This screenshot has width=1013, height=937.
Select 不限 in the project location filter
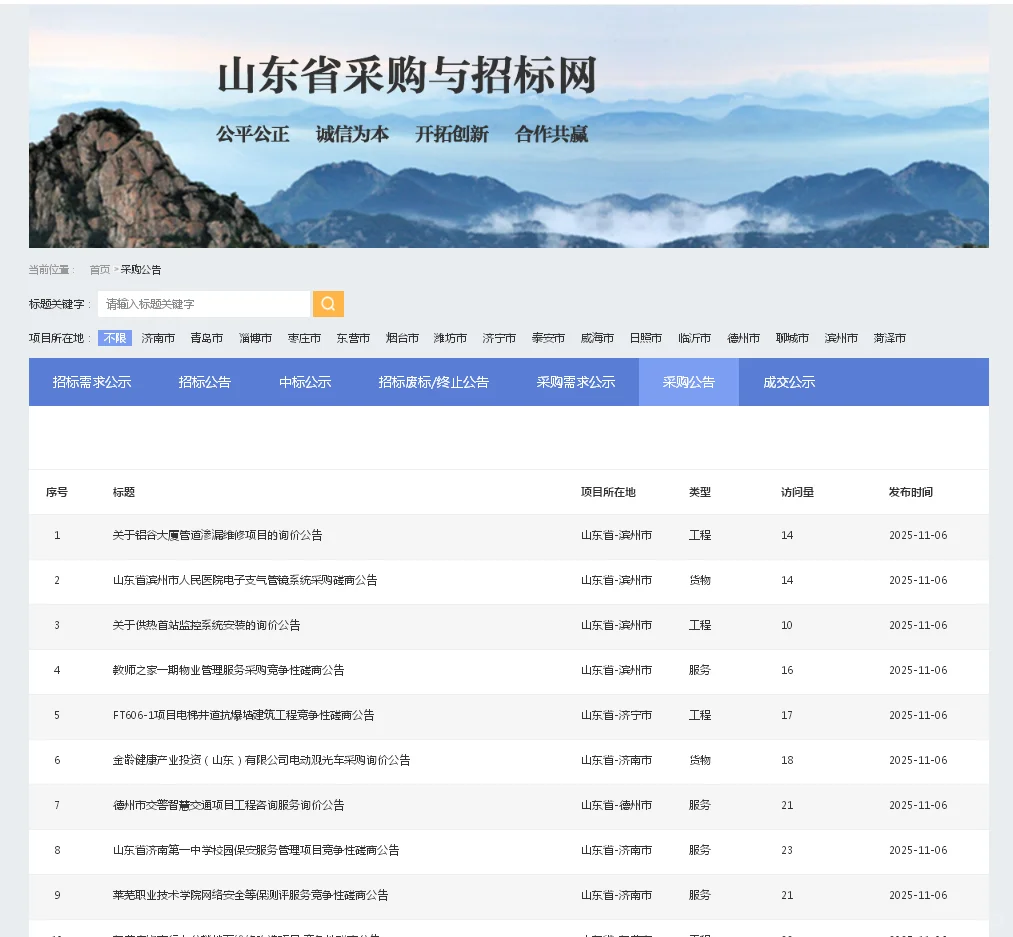click(115, 337)
